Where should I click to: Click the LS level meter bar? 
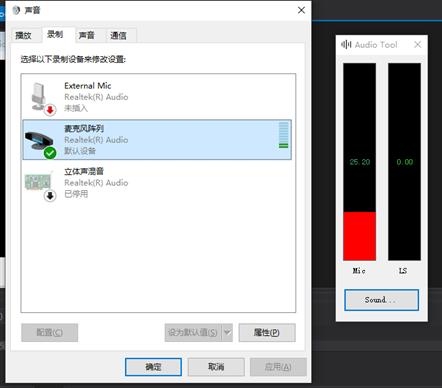tap(404, 162)
